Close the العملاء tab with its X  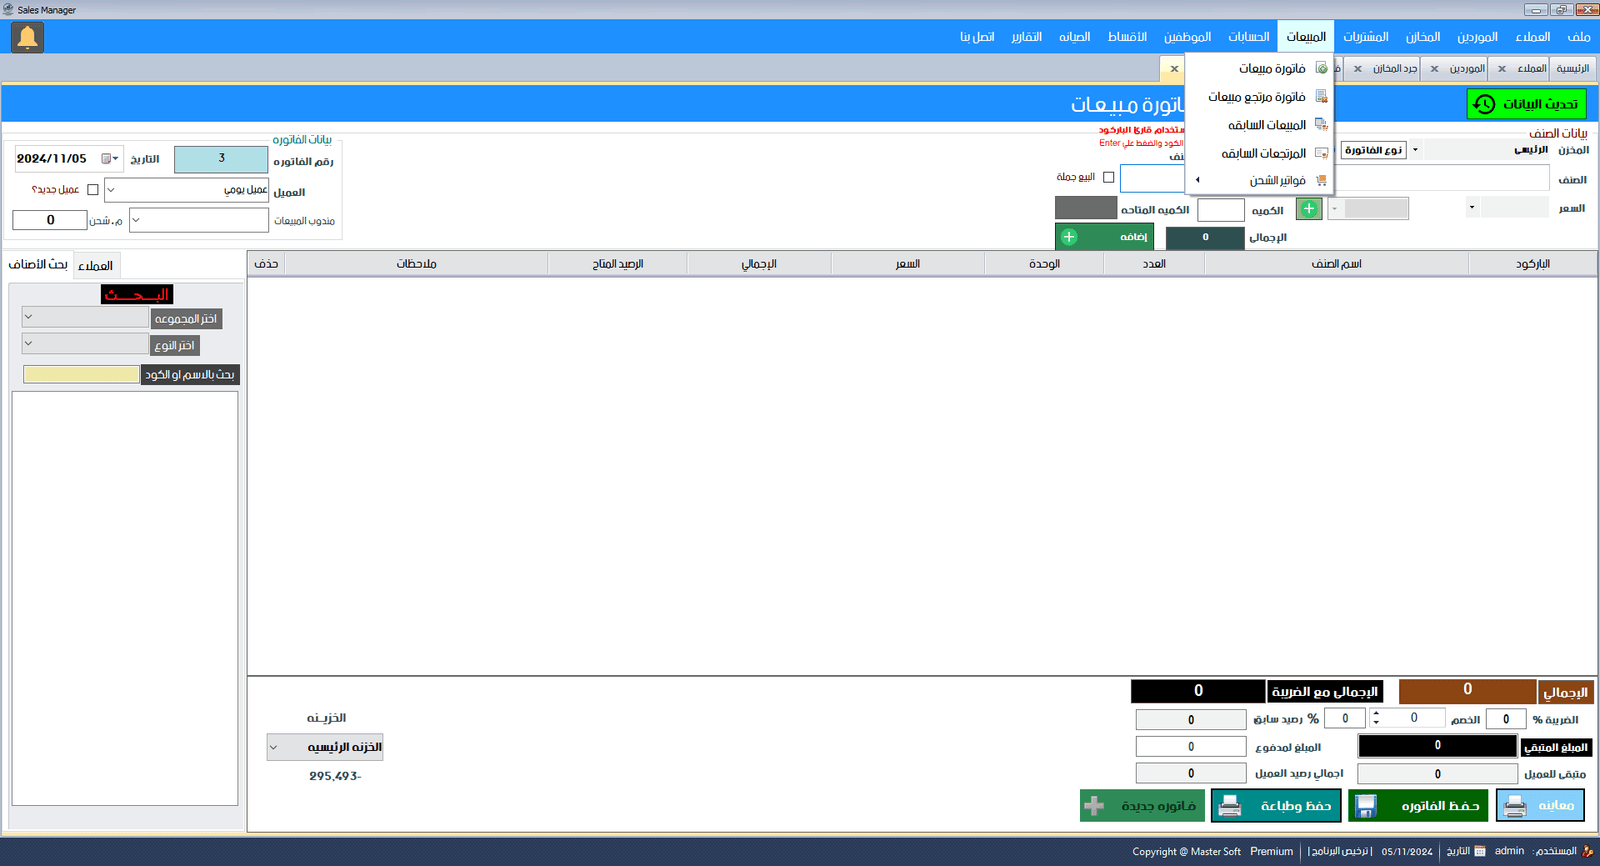click(1502, 69)
